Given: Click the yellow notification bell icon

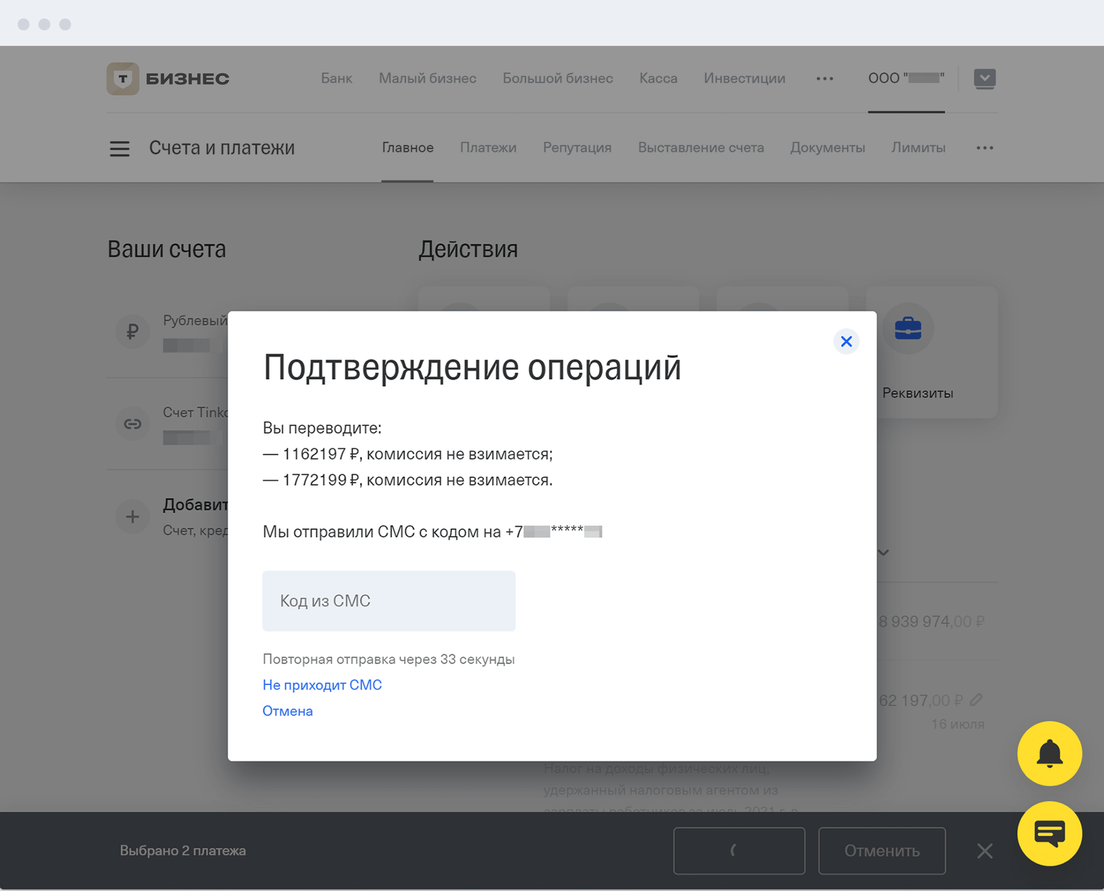Looking at the screenshot, I should click(x=1049, y=753).
